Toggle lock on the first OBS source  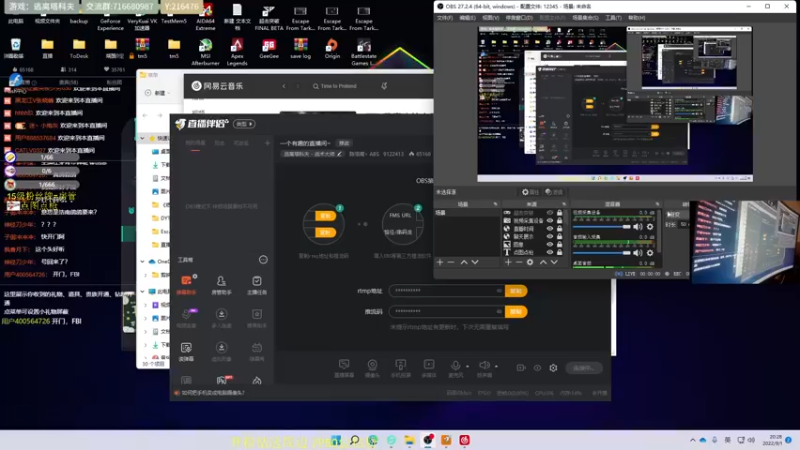pyautogui.click(x=560, y=213)
